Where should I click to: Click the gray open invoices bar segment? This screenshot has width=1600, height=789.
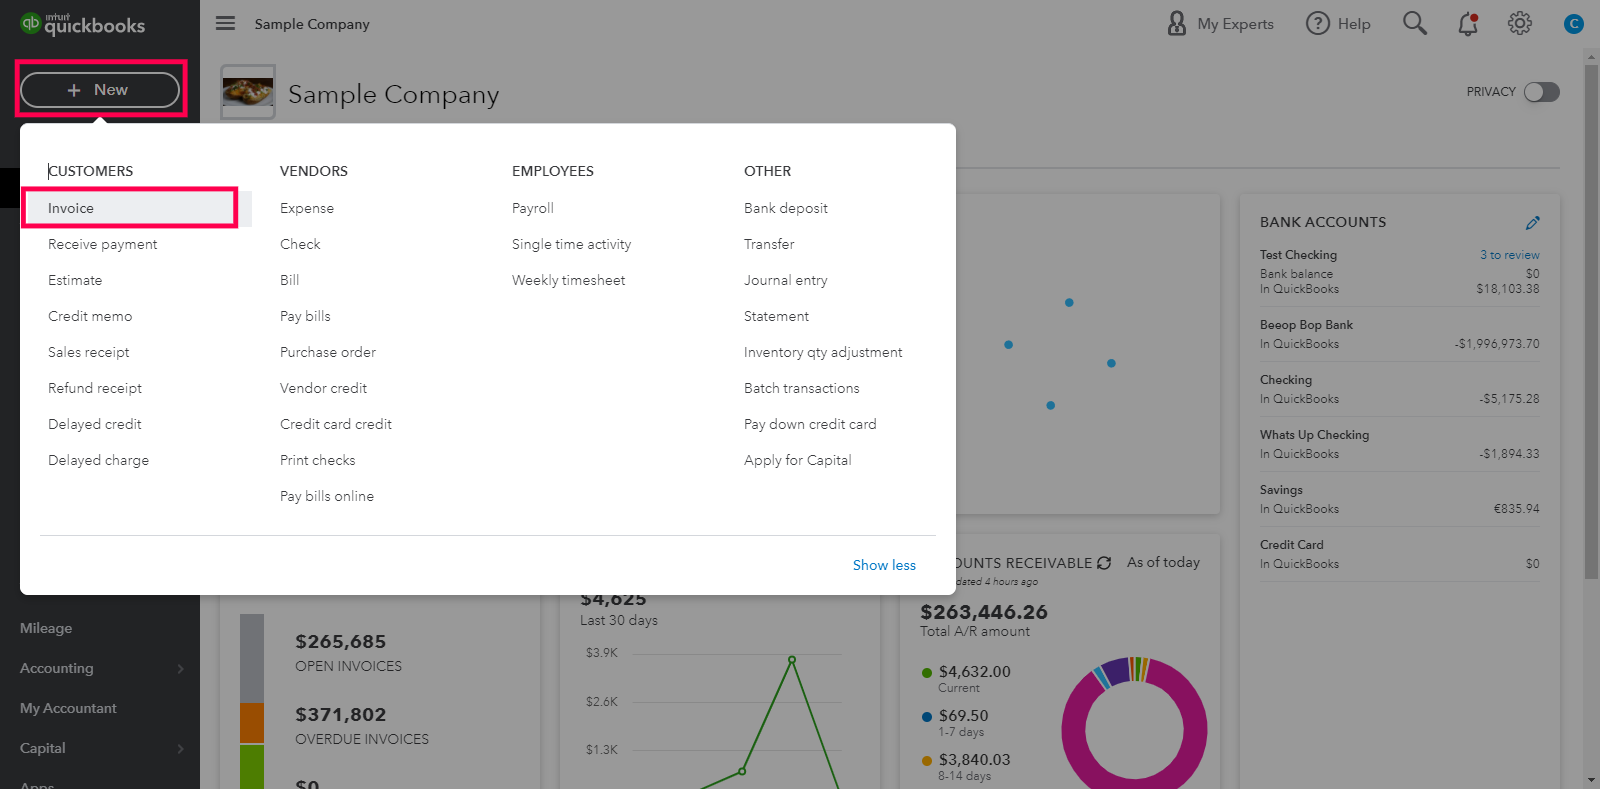(x=252, y=658)
